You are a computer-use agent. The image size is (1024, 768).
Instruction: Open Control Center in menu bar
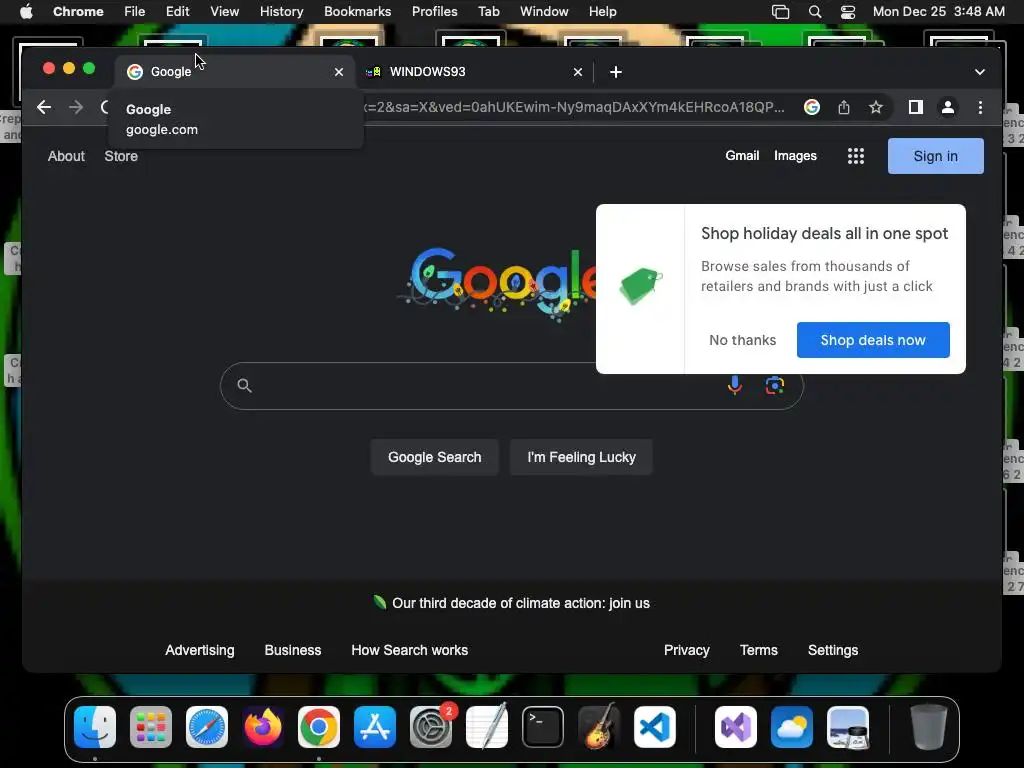(x=848, y=12)
